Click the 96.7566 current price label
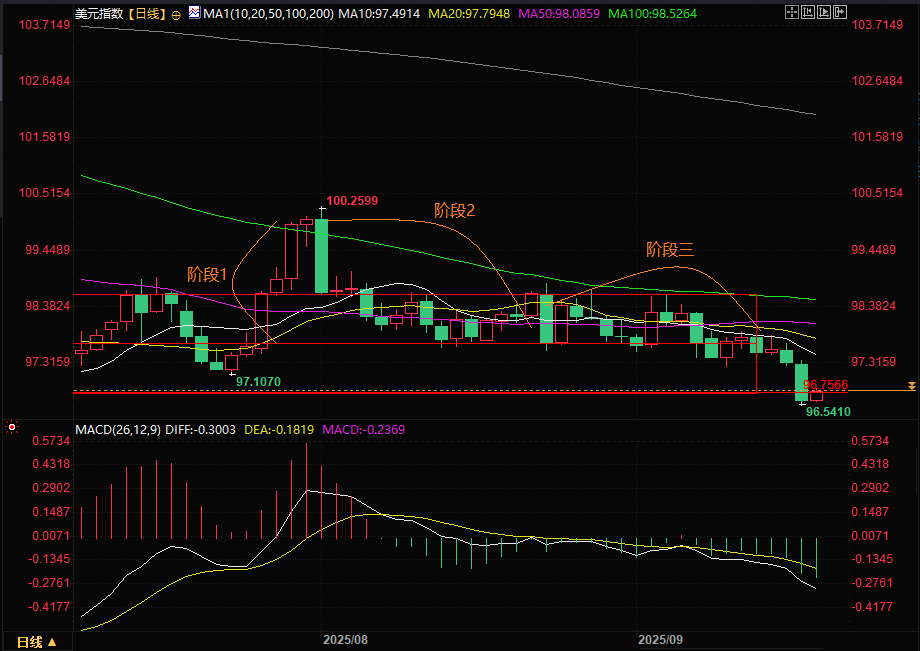 [x=826, y=385]
